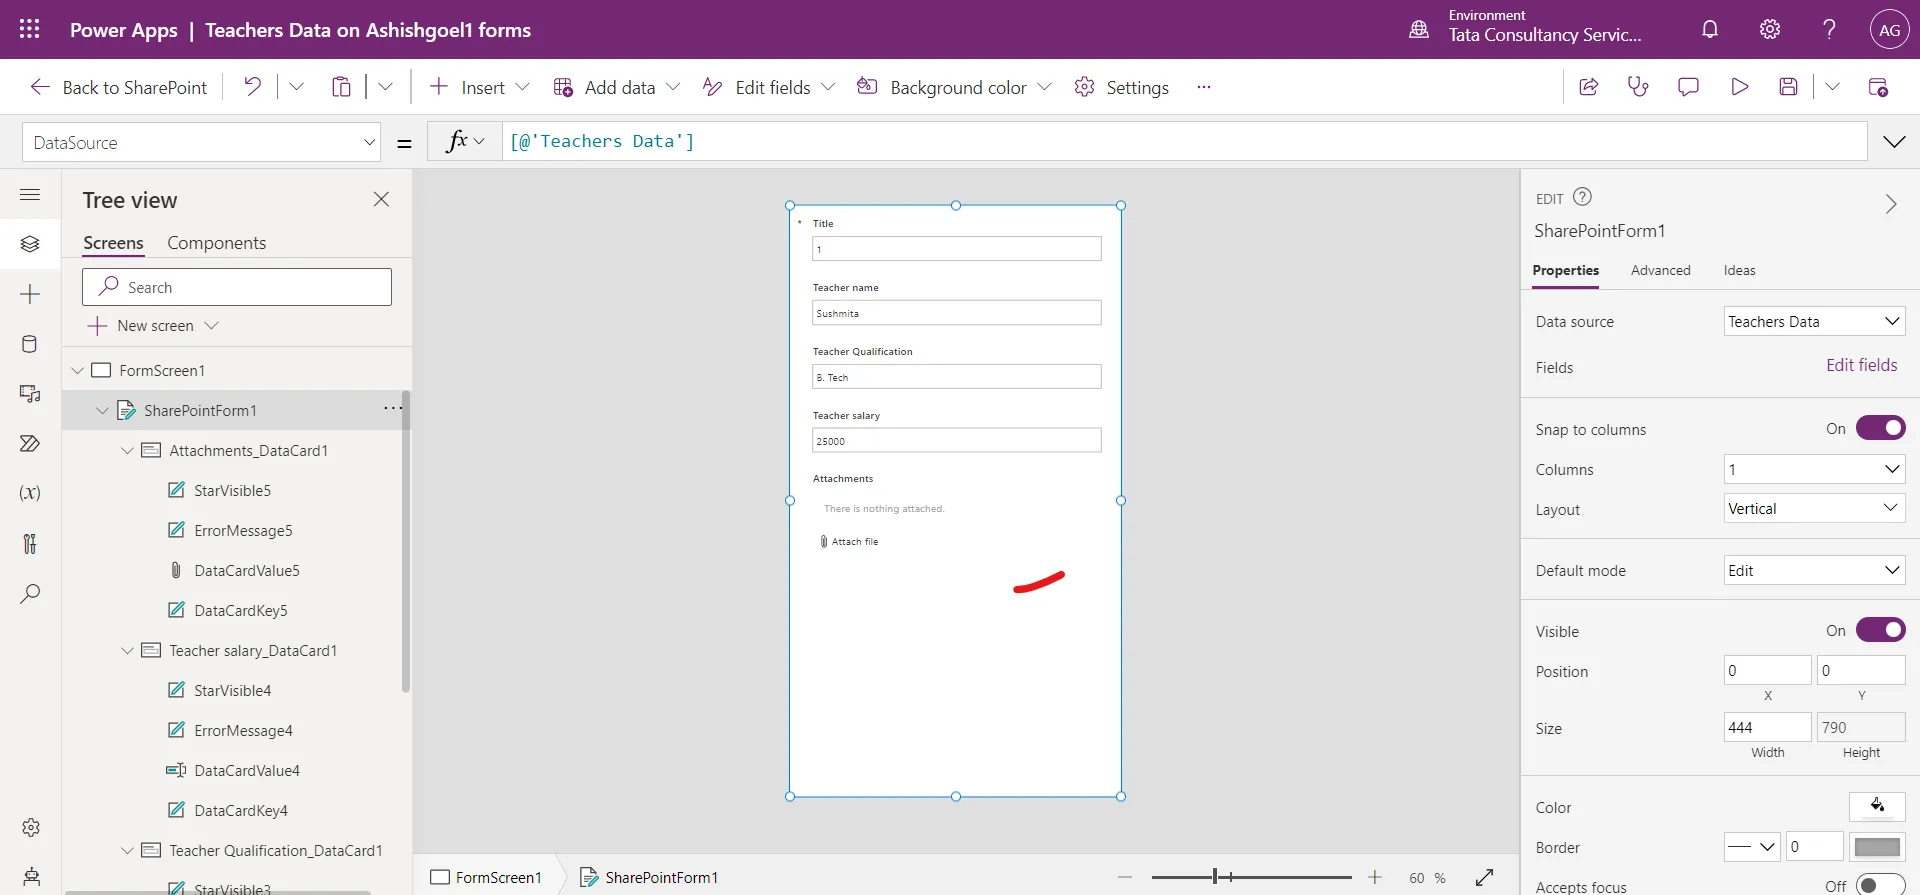
Task: Click the Width size input
Action: click(1767, 727)
